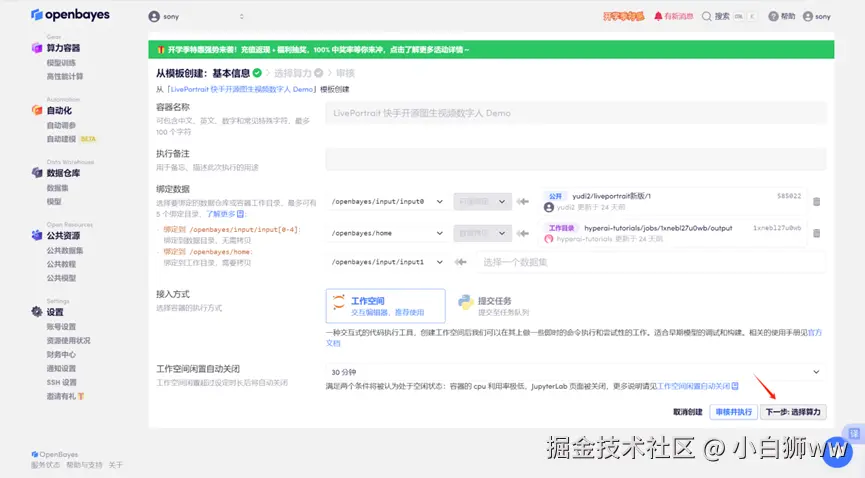Go to 数据集 under 数据仓库
Image resolution: width=865 pixels, height=478 pixels.
tap(57, 188)
